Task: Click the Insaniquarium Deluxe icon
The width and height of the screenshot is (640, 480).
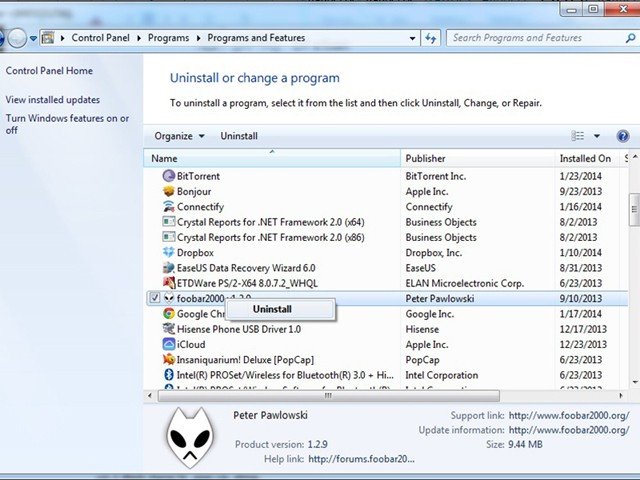Action: pos(169,360)
